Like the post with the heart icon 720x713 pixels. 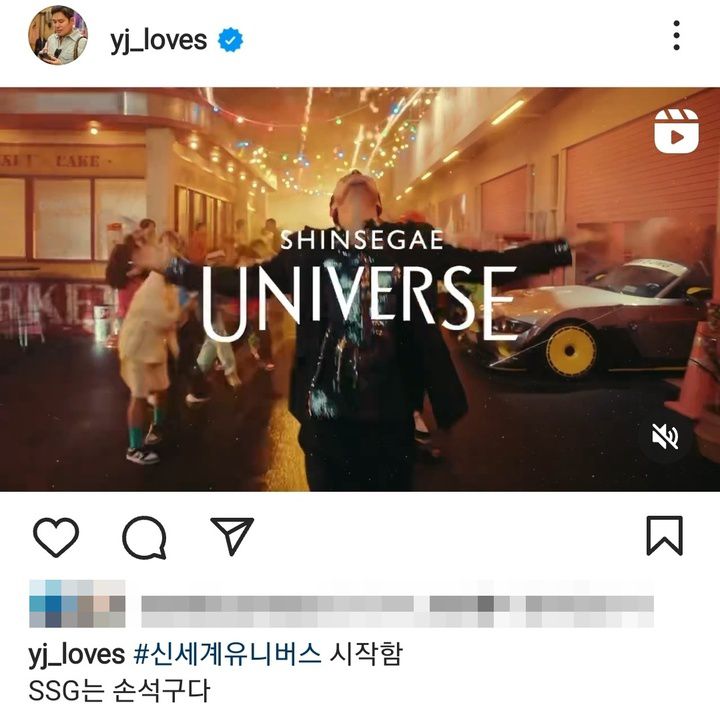(56, 537)
